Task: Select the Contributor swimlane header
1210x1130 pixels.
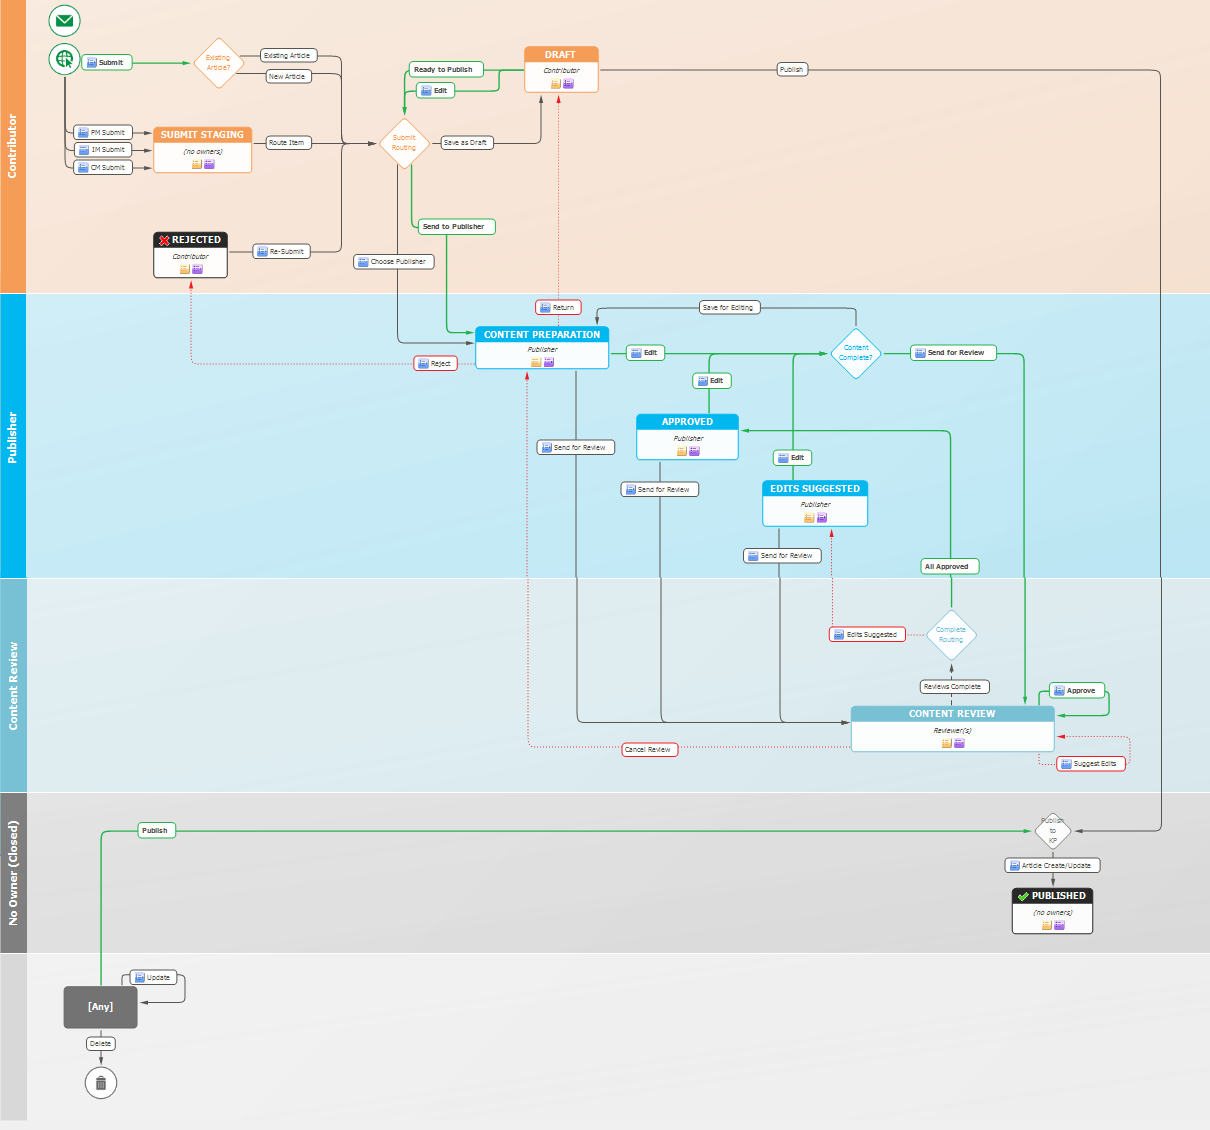Action: point(13,146)
